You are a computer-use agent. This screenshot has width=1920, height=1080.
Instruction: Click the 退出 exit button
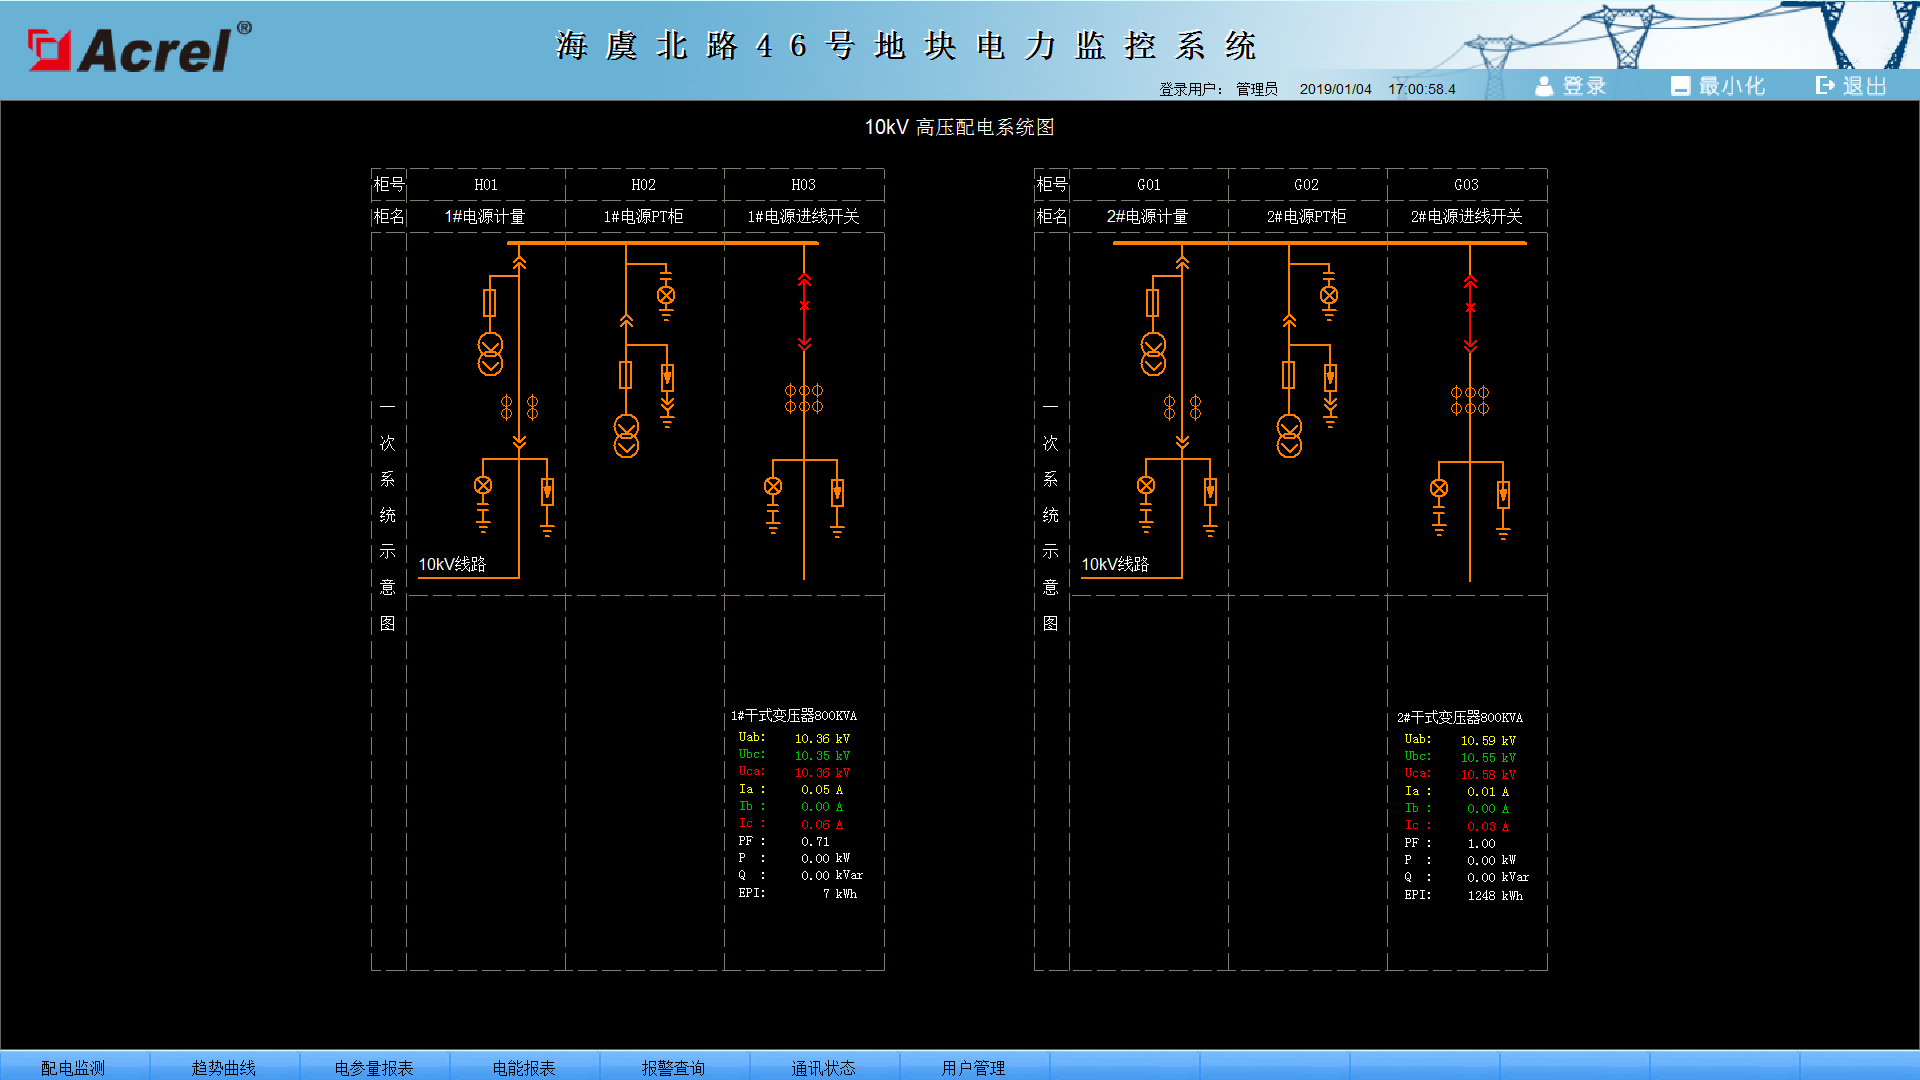point(1851,86)
